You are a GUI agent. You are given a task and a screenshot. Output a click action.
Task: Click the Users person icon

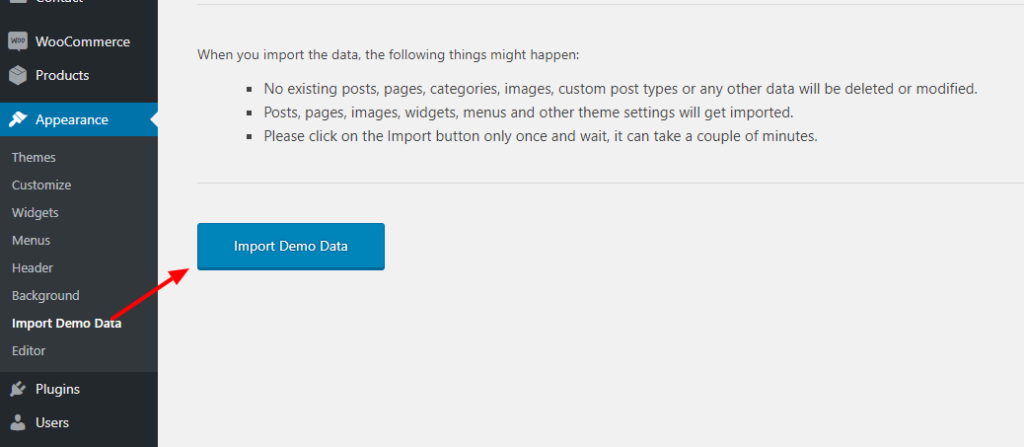[18, 422]
